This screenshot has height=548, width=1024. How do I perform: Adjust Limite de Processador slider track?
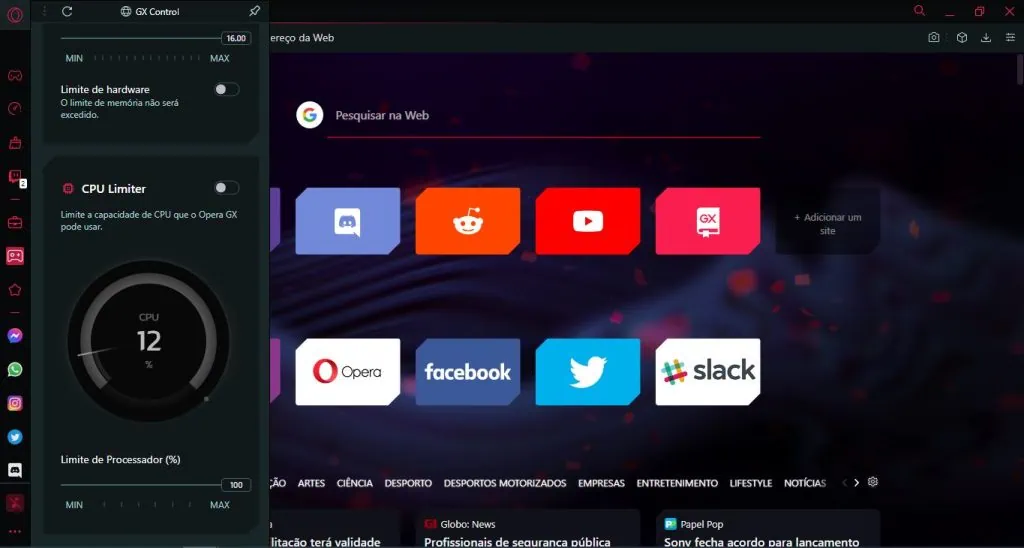point(142,485)
